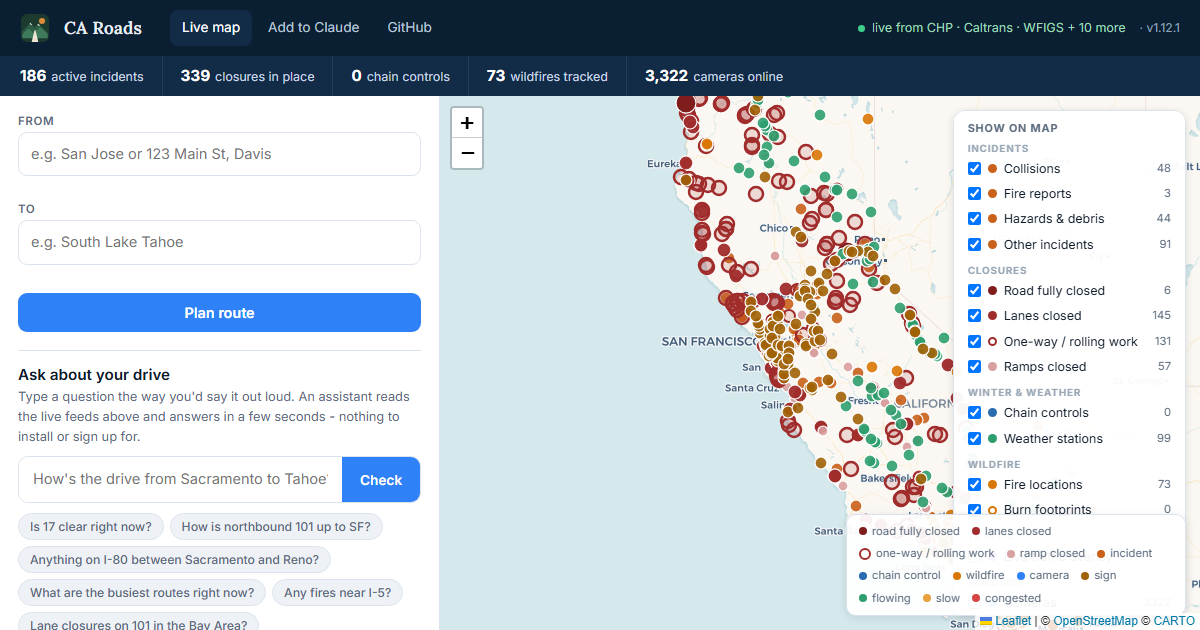The height and width of the screenshot is (630, 1200).
Task: Zoom out the map with minus button
Action: (467, 153)
